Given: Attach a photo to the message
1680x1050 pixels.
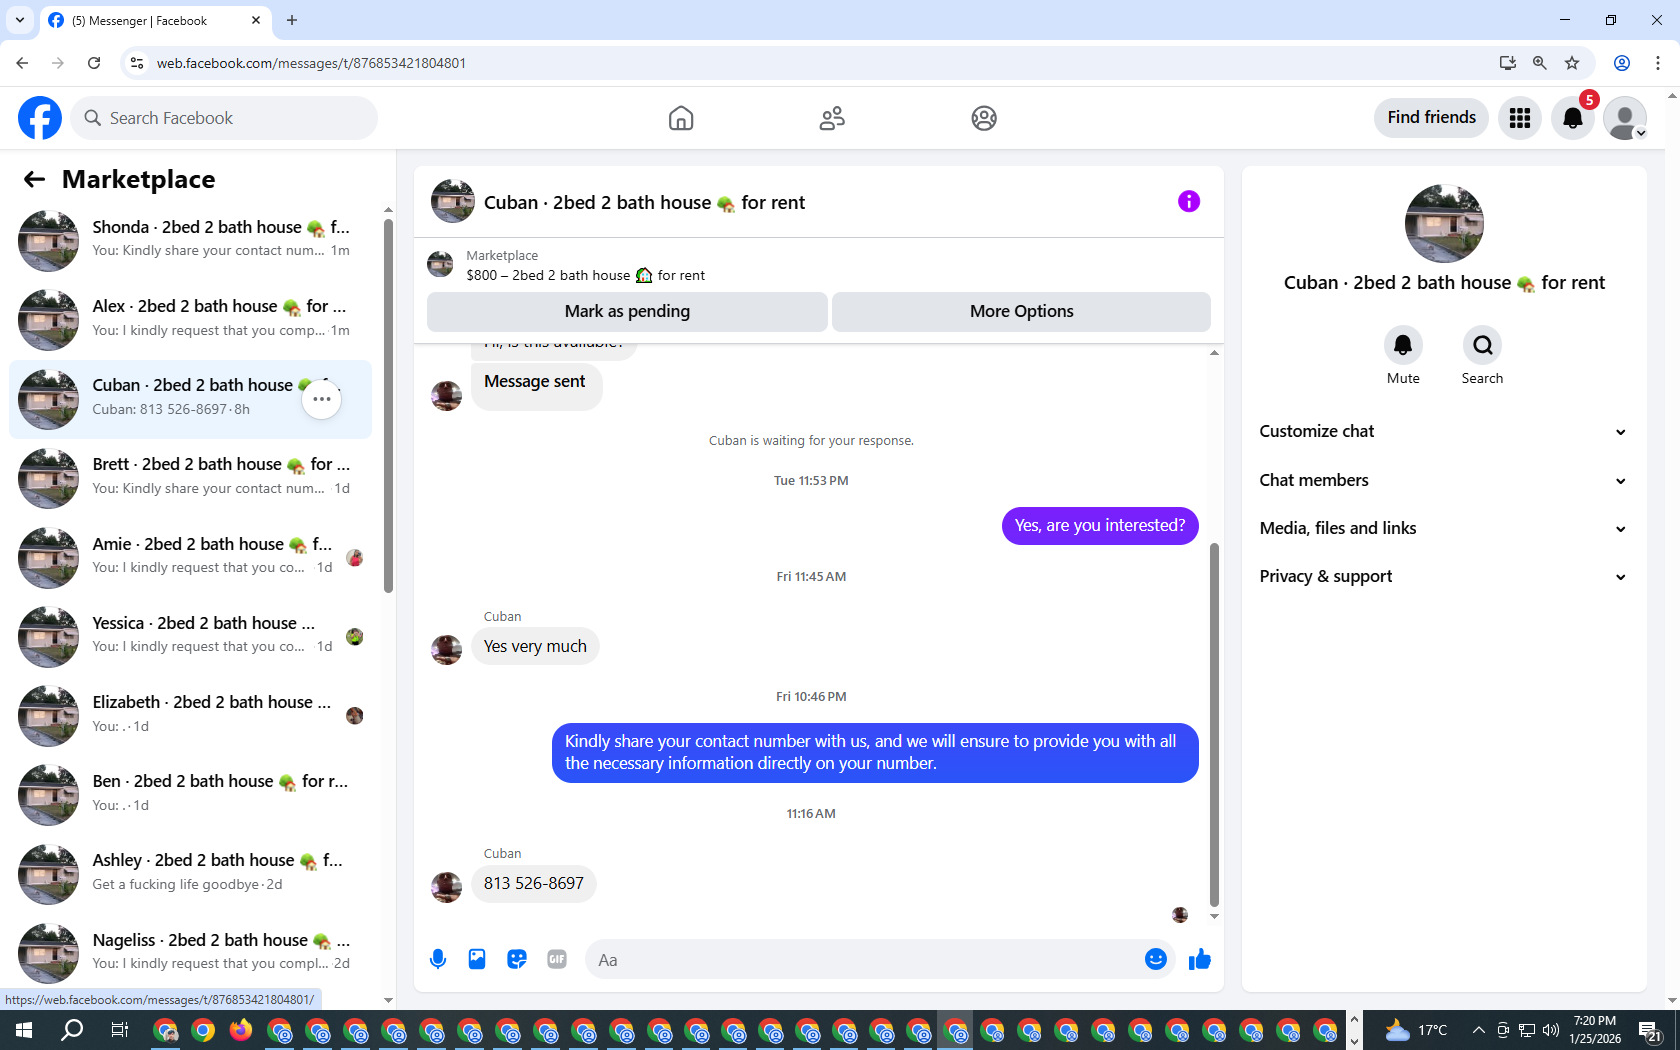Looking at the screenshot, I should (477, 960).
